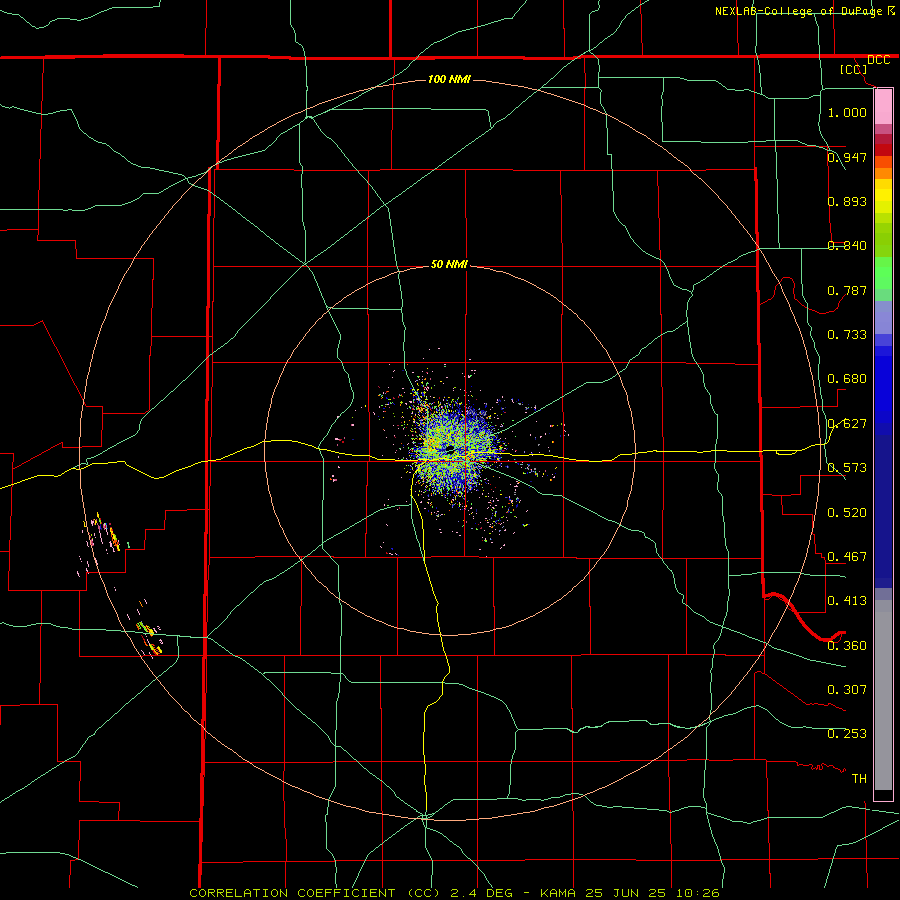Click the 0.733 legend value
The image size is (900, 900).
pos(847,335)
